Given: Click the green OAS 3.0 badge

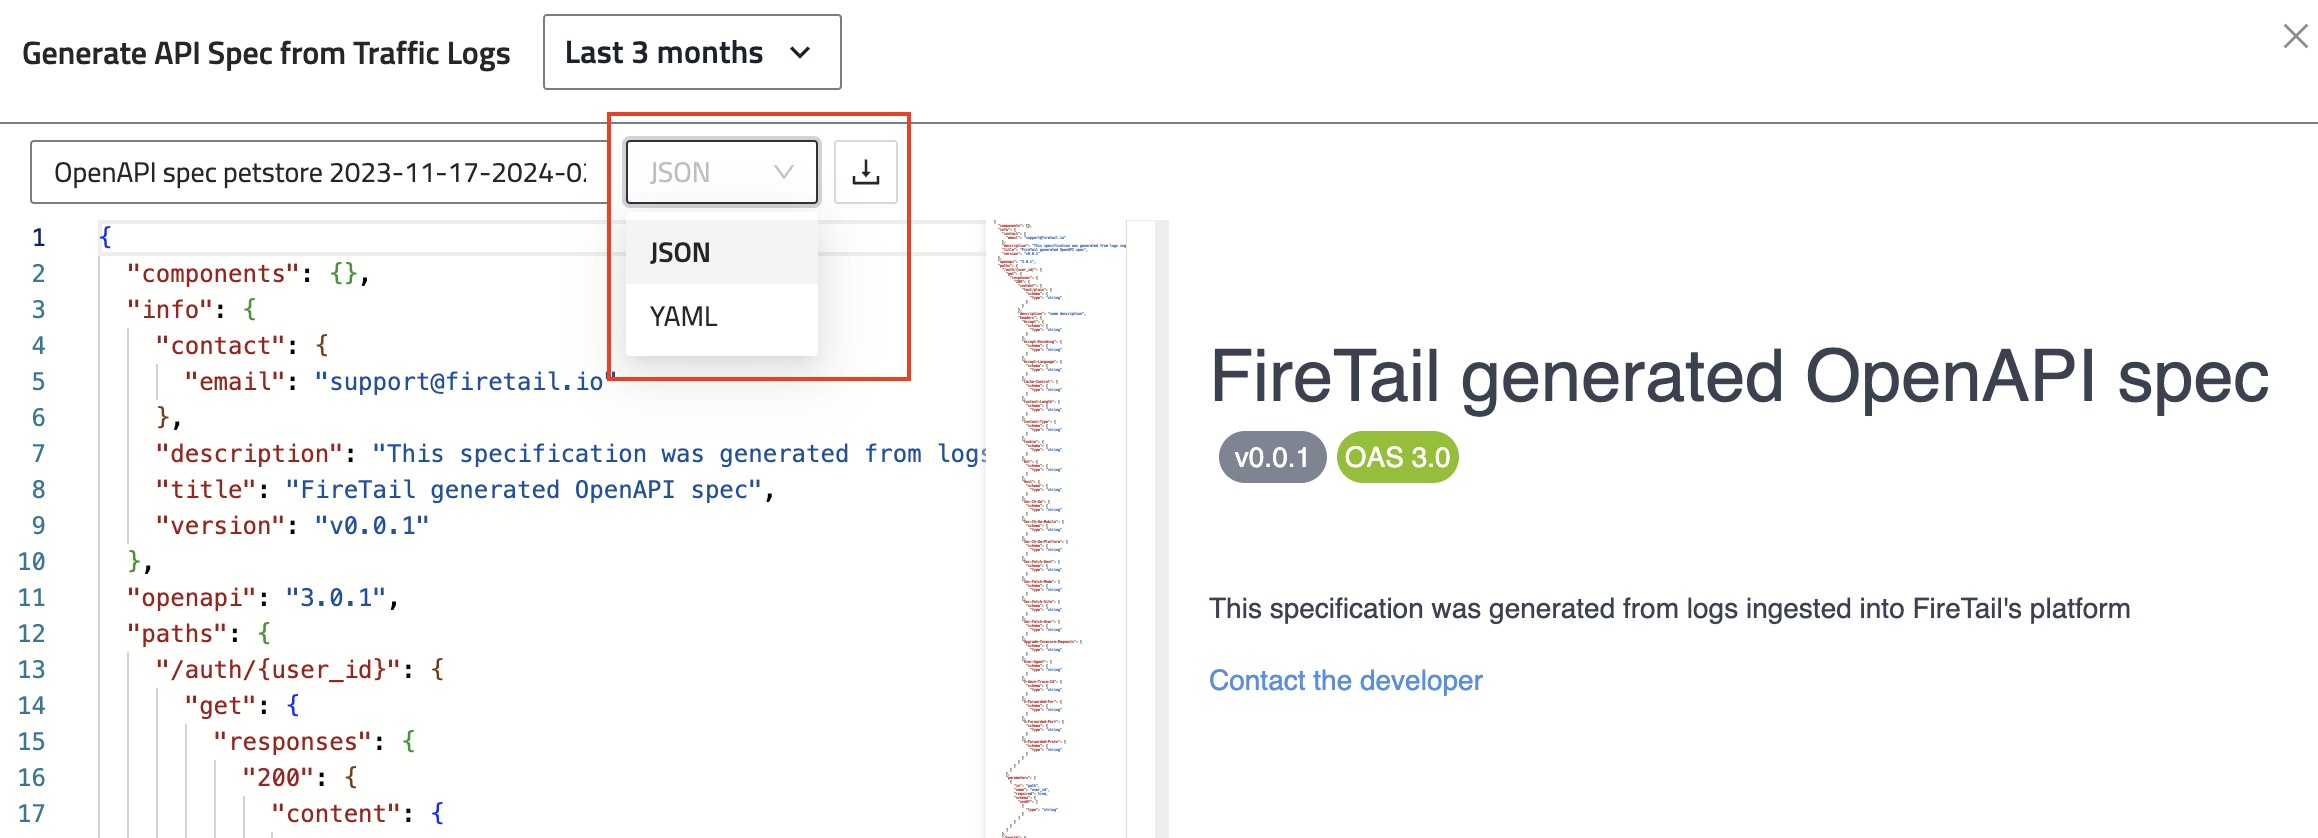Looking at the screenshot, I should coord(1397,458).
